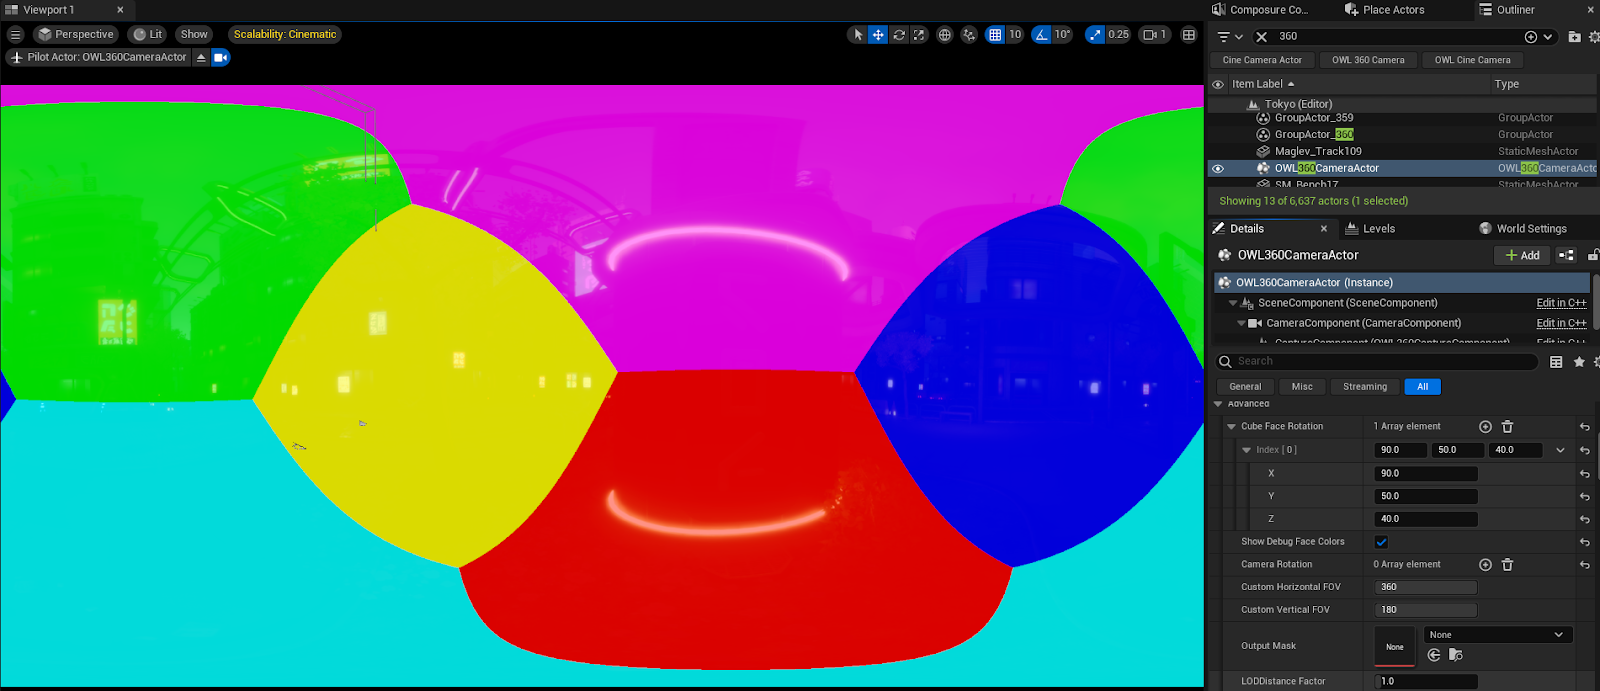
Task: Click surface snapping icon in viewport toolbar
Action: (x=969, y=34)
